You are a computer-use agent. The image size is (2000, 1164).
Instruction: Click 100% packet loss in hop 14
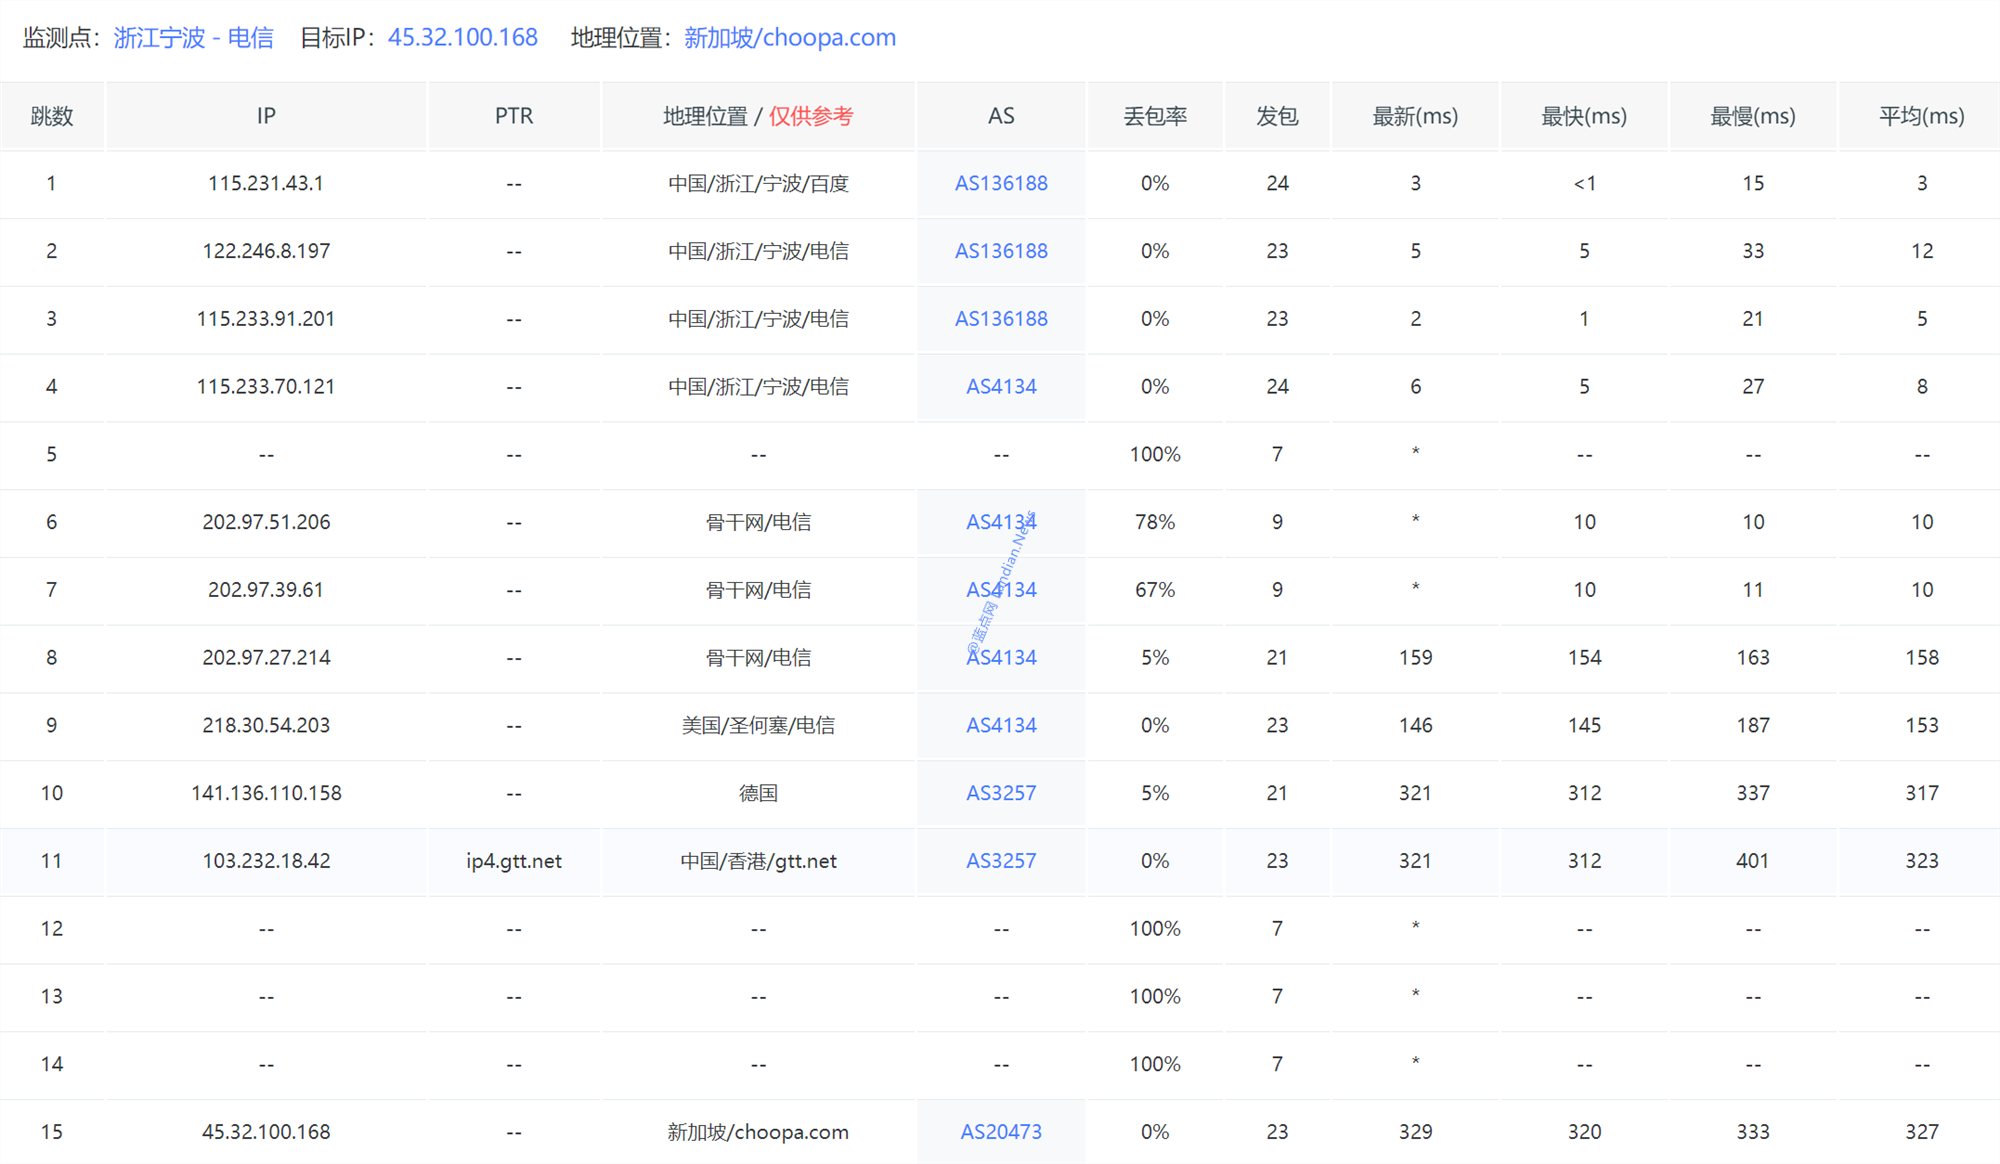tap(1155, 1064)
